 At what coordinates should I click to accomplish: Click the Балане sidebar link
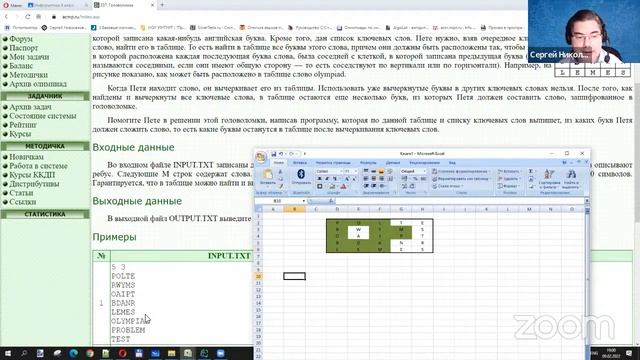click(21, 66)
